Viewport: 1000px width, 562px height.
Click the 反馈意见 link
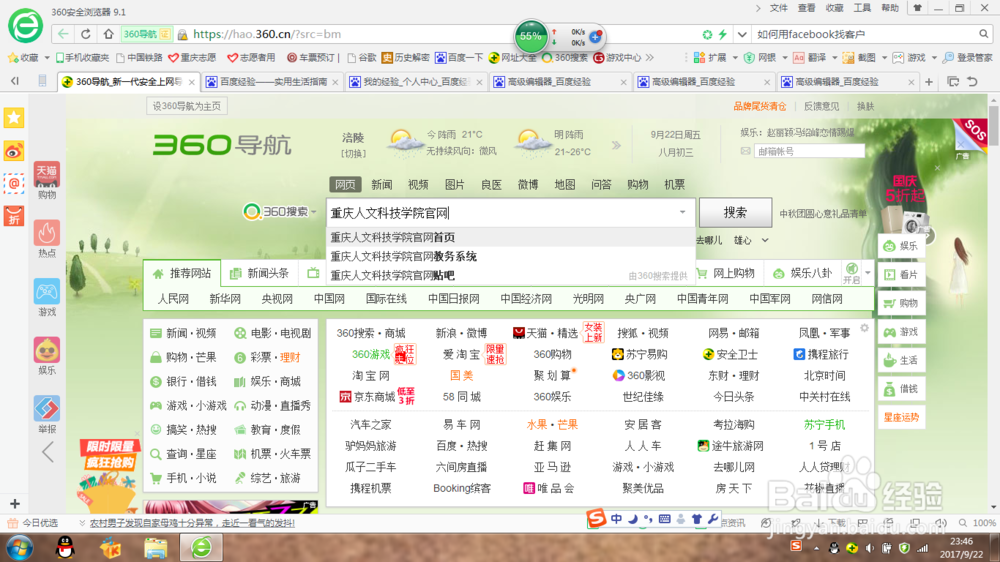tap(821, 107)
